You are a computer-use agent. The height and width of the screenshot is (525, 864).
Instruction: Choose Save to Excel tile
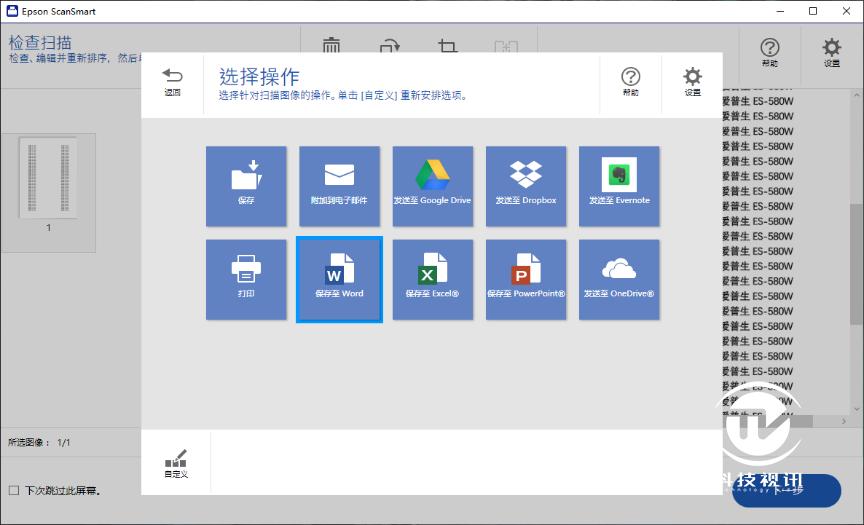pos(433,279)
